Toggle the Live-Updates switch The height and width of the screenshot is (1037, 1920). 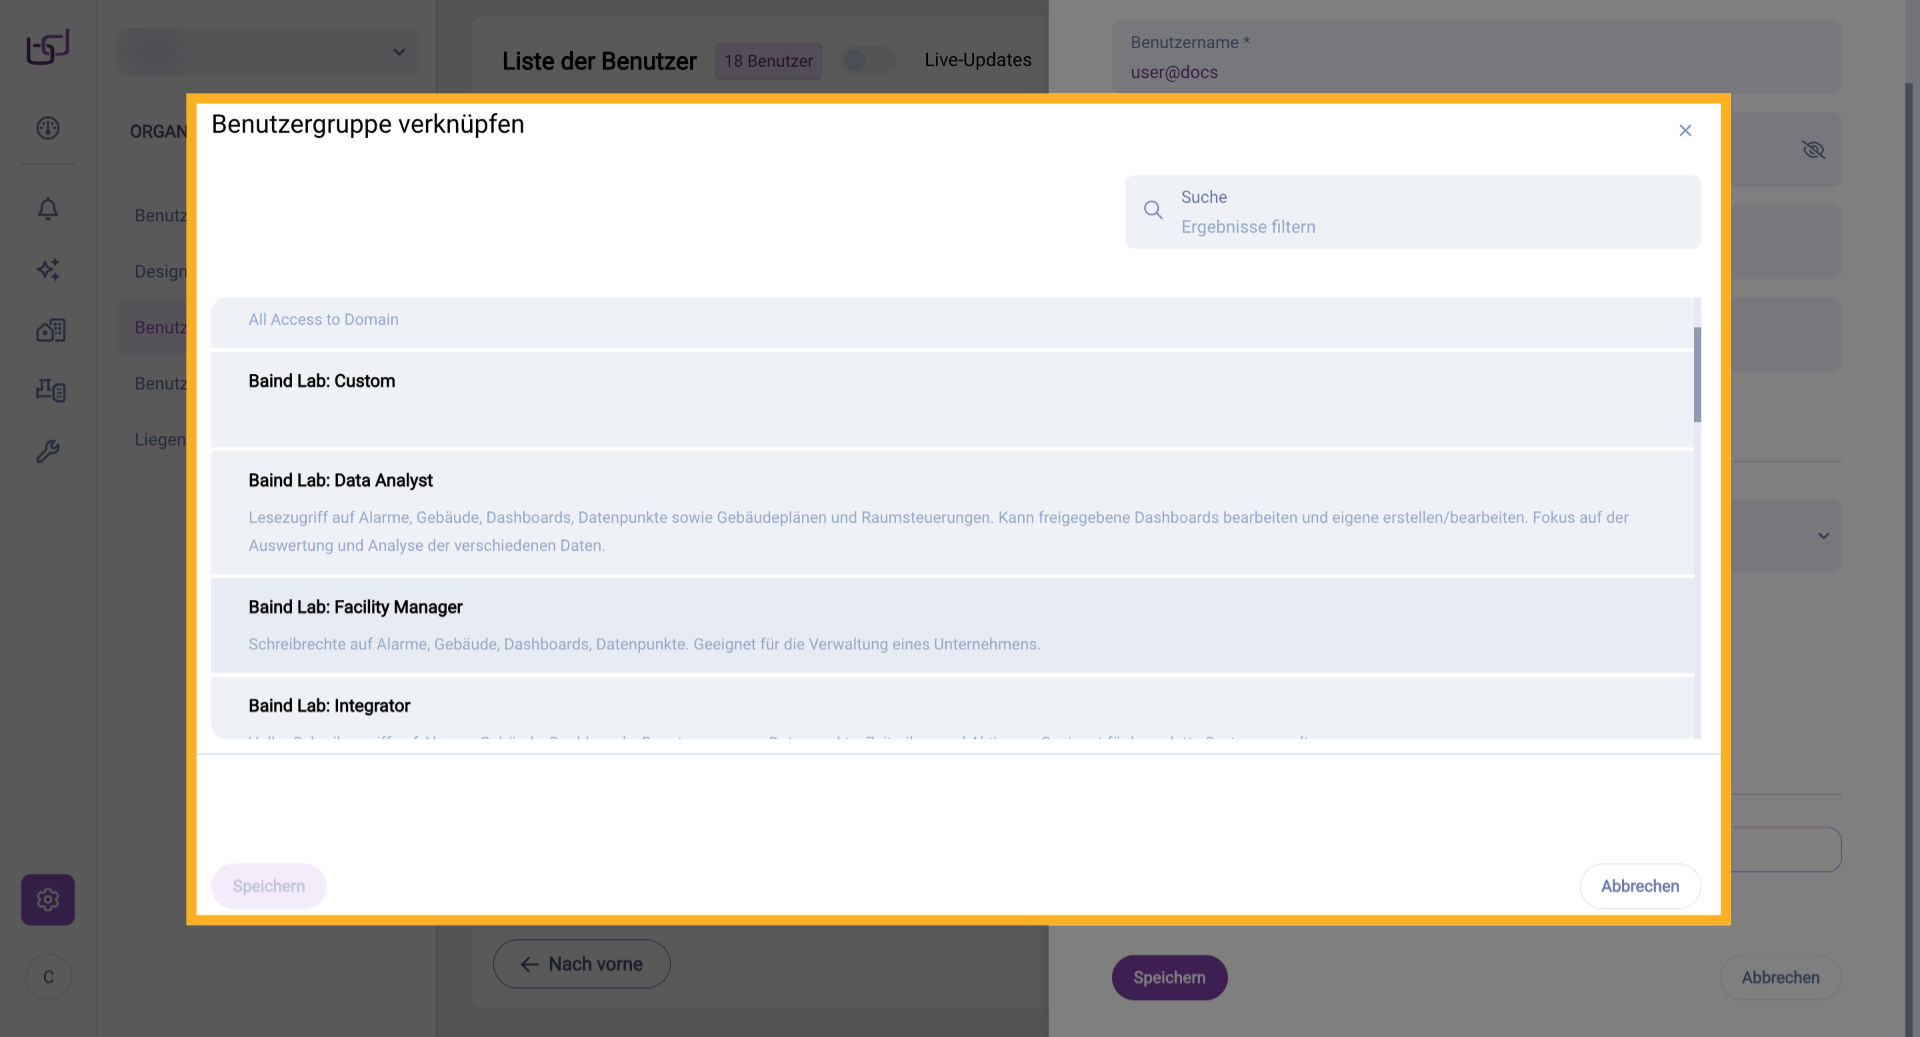[868, 61]
